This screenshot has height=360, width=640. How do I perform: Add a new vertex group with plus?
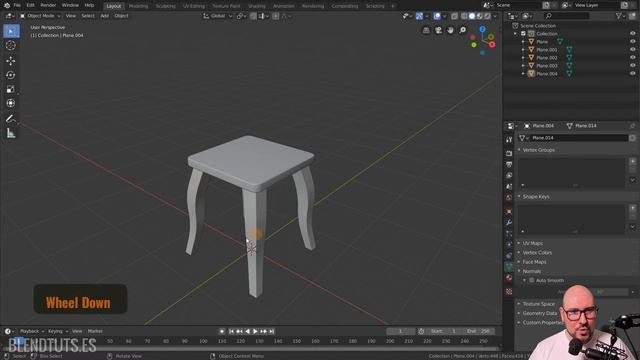(x=633, y=161)
